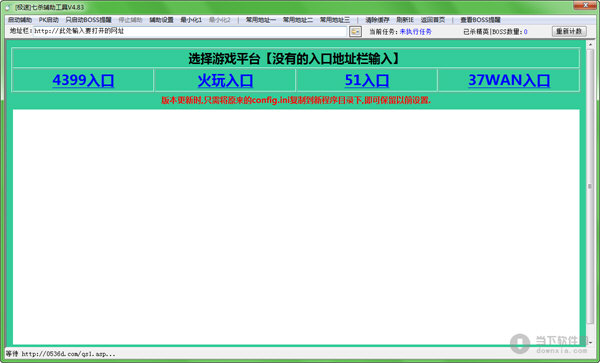Open 常用地址三 shortcut
The height and width of the screenshot is (363, 600).
tap(335, 20)
